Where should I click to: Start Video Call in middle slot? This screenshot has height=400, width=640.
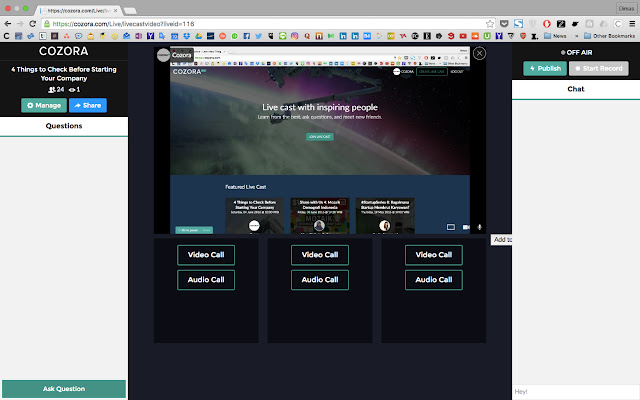(x=320, y=255)
